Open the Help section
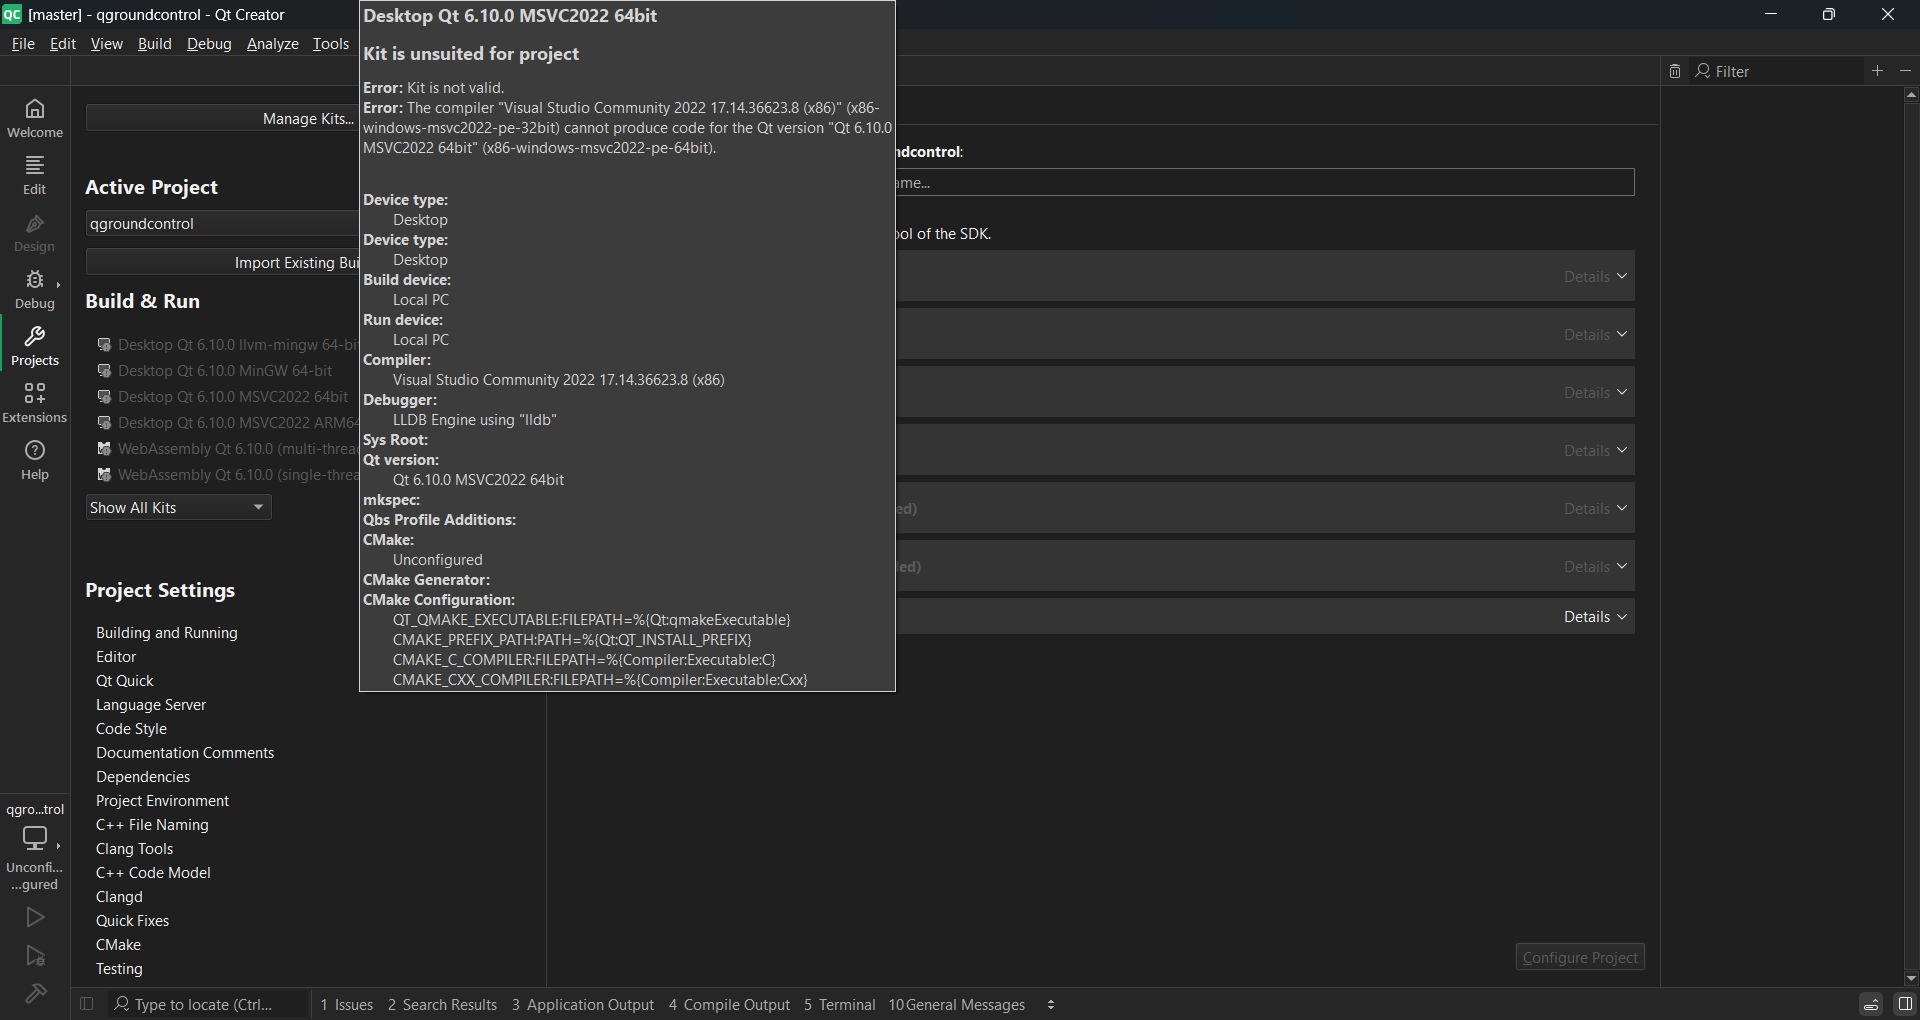This screenshot has width=1920, height=1020. click(34, 461)
